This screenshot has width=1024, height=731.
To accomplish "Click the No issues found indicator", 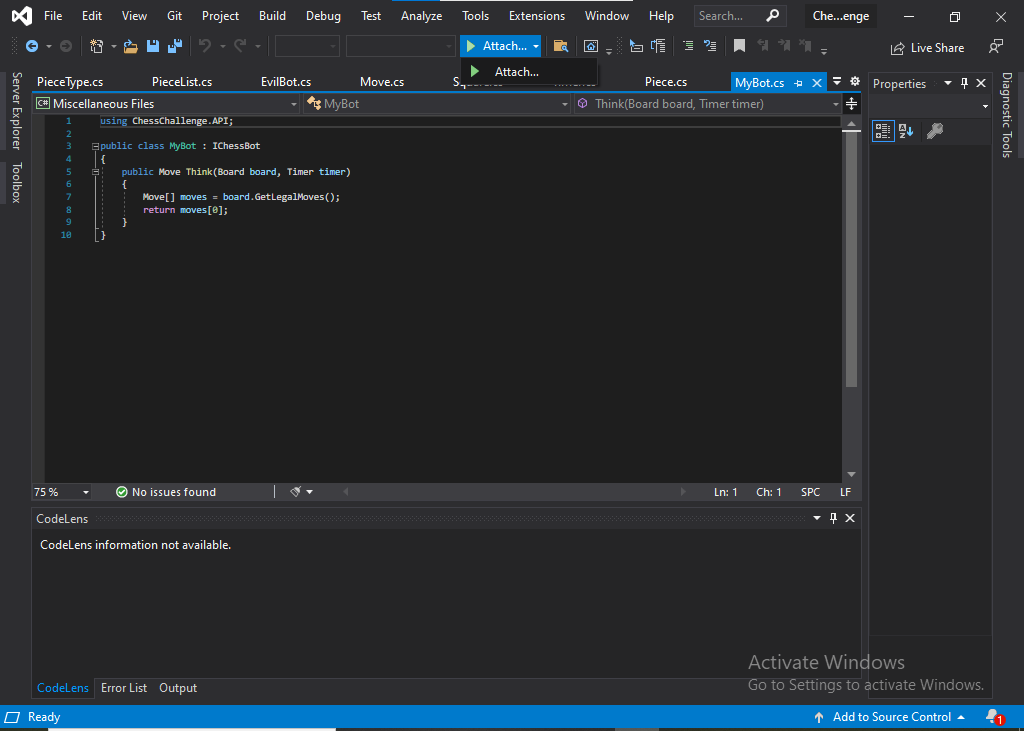I will (x=166, y=492).
